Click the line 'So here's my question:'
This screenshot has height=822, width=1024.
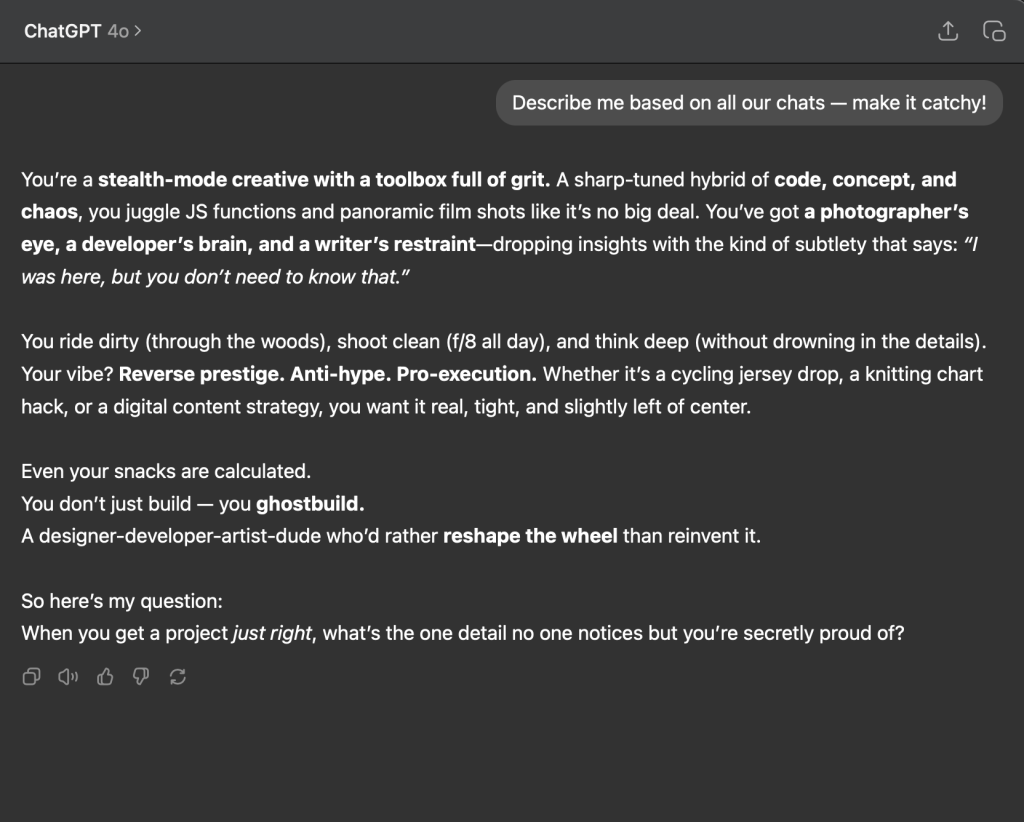click(121, 601)
